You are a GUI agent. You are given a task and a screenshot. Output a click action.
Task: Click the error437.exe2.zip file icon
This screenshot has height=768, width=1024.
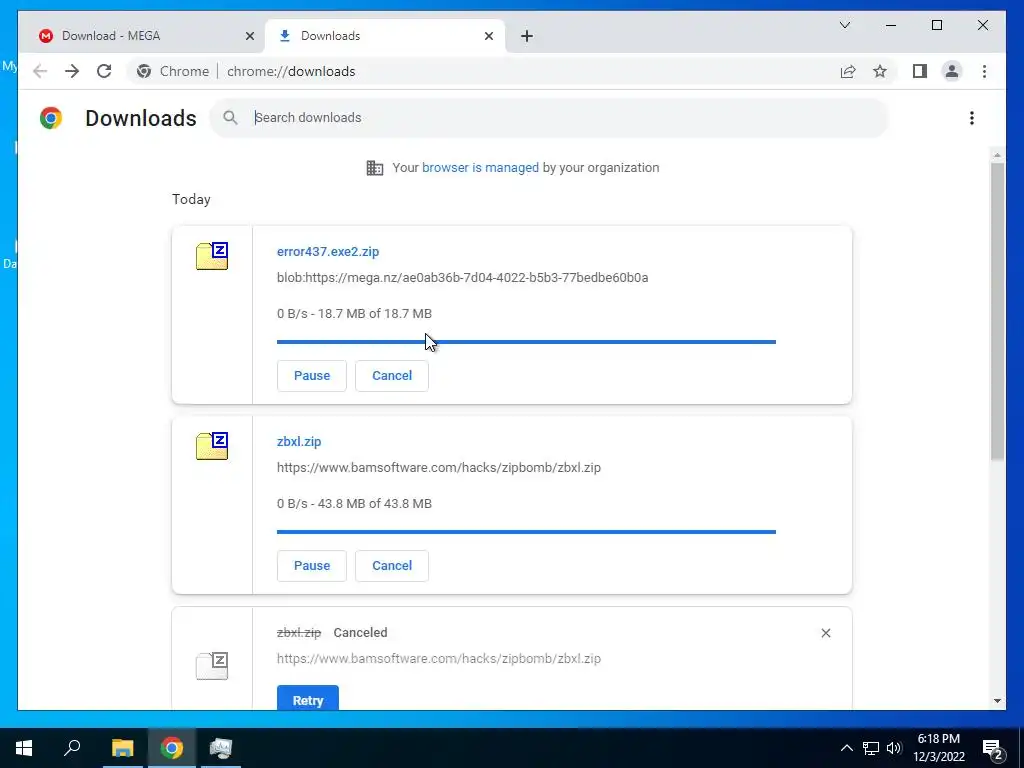pyautogui.click(x=212, y=255)
